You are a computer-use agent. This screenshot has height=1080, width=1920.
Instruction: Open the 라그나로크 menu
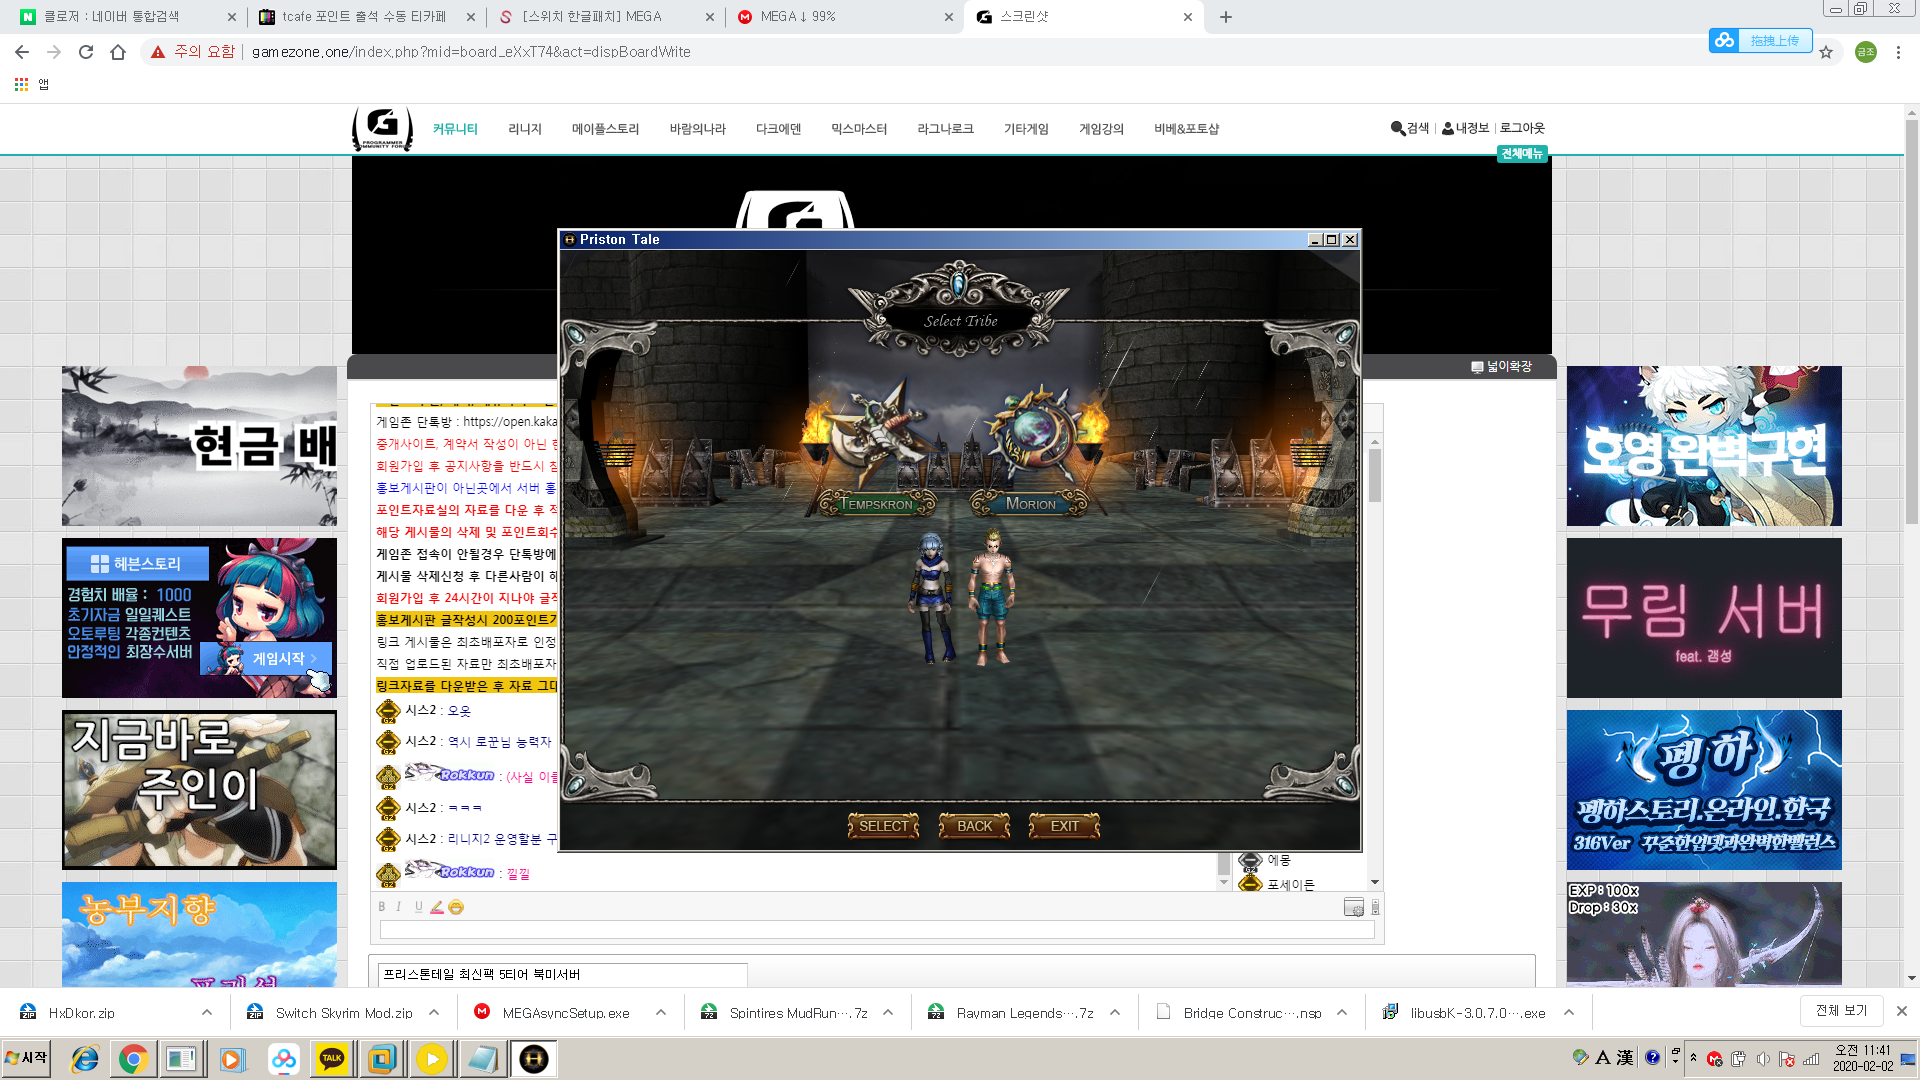pos(945,129)
